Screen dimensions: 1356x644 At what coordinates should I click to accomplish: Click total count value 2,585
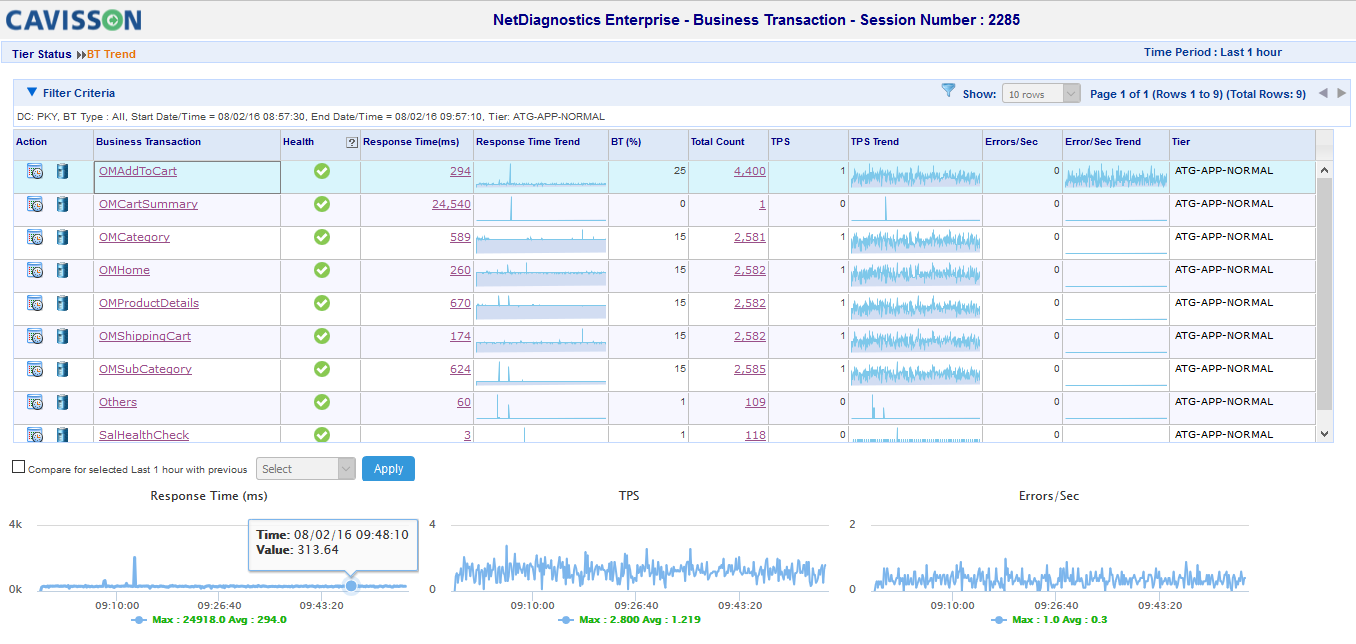click(750, 369)
